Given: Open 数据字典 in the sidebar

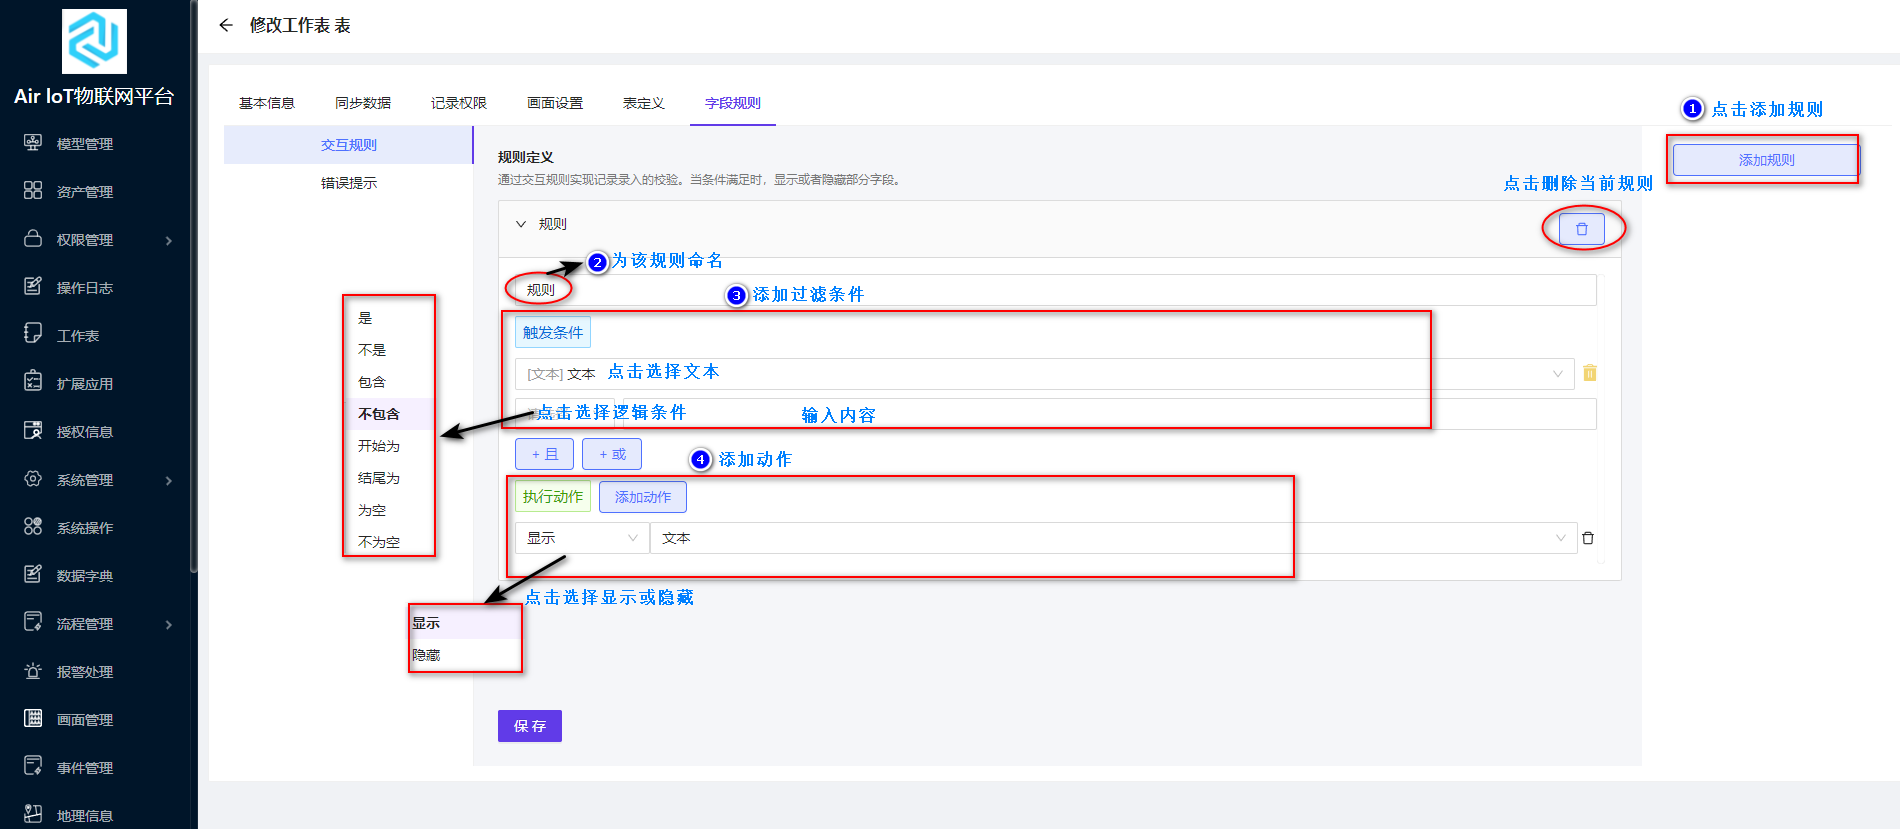Looking at the screenshot, I should click(85, 576).
